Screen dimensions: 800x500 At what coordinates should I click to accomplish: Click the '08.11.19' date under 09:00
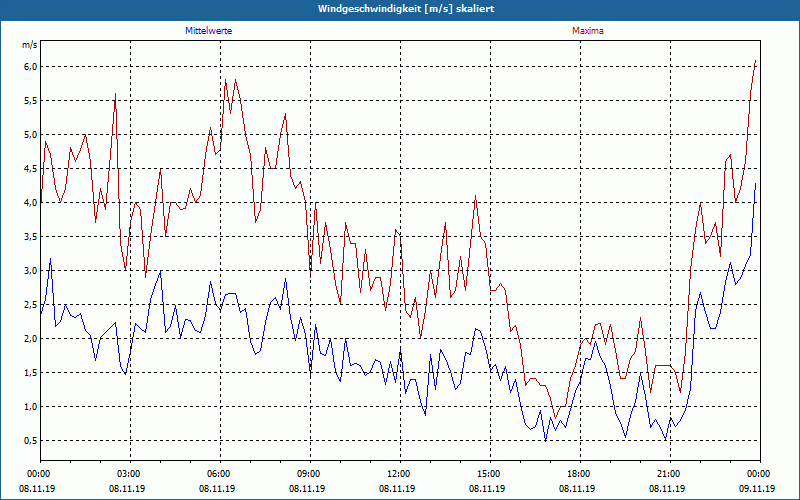[307, 488]
